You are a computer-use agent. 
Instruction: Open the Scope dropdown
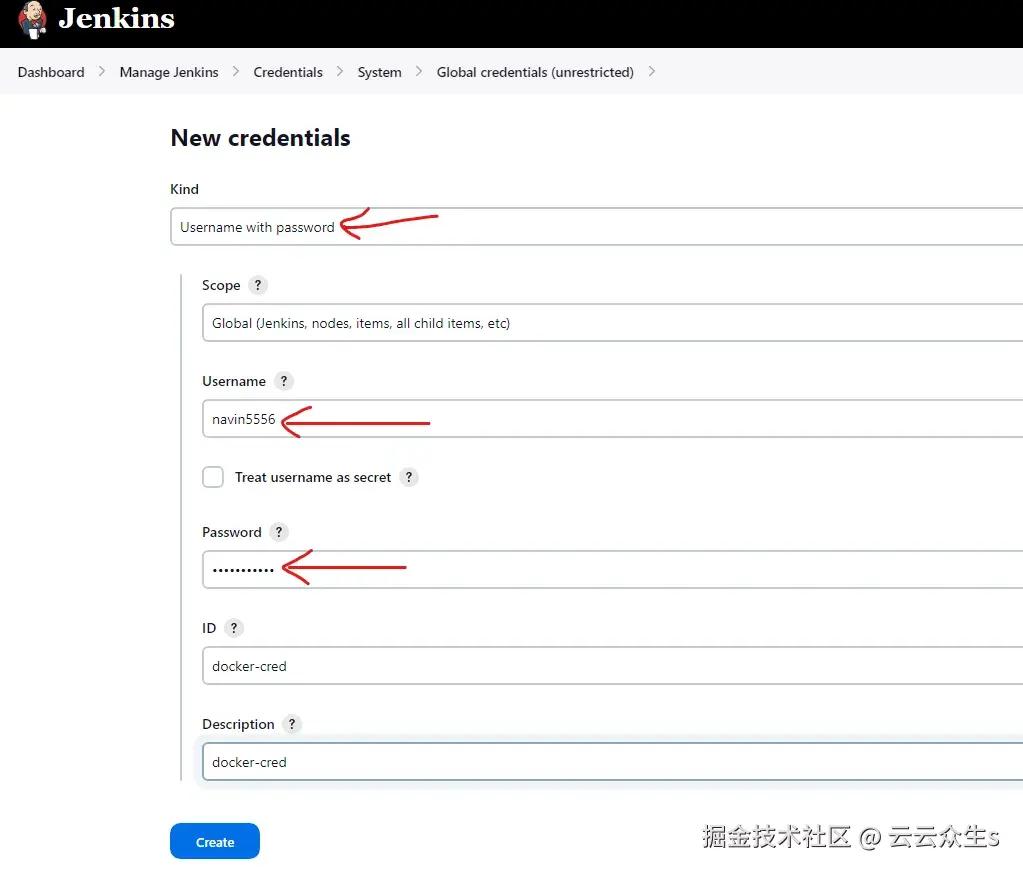coord(613,323)
